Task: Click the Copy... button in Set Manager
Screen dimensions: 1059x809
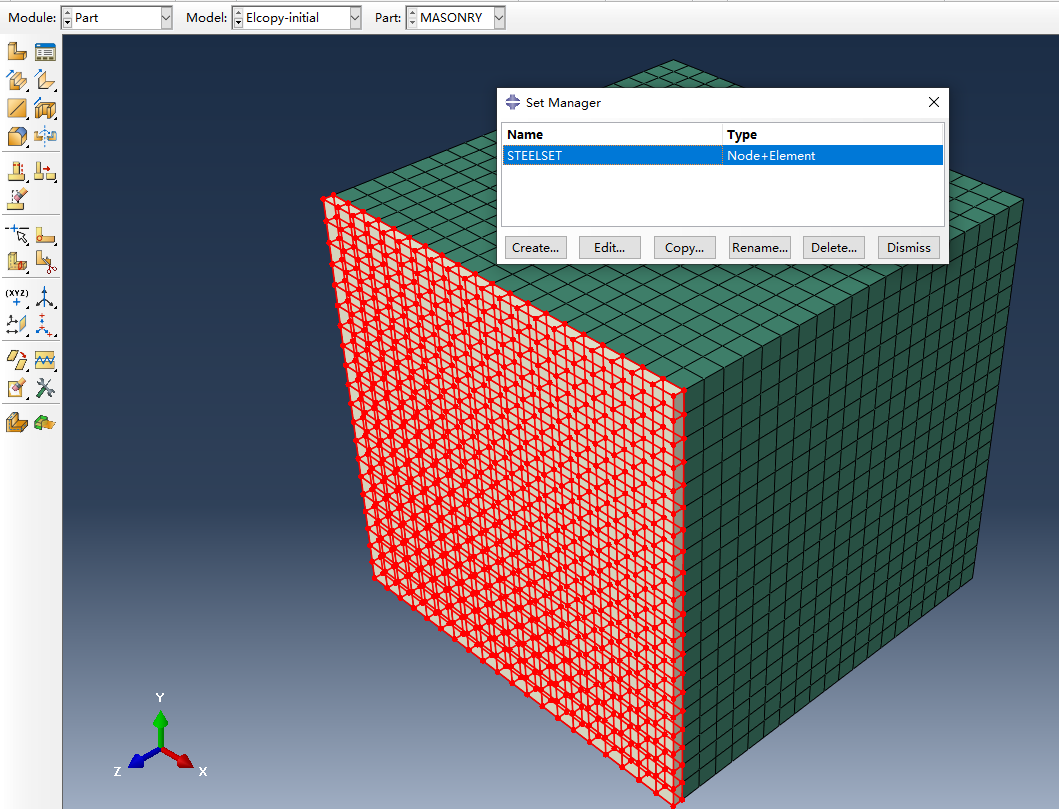Action: [684, 248]
